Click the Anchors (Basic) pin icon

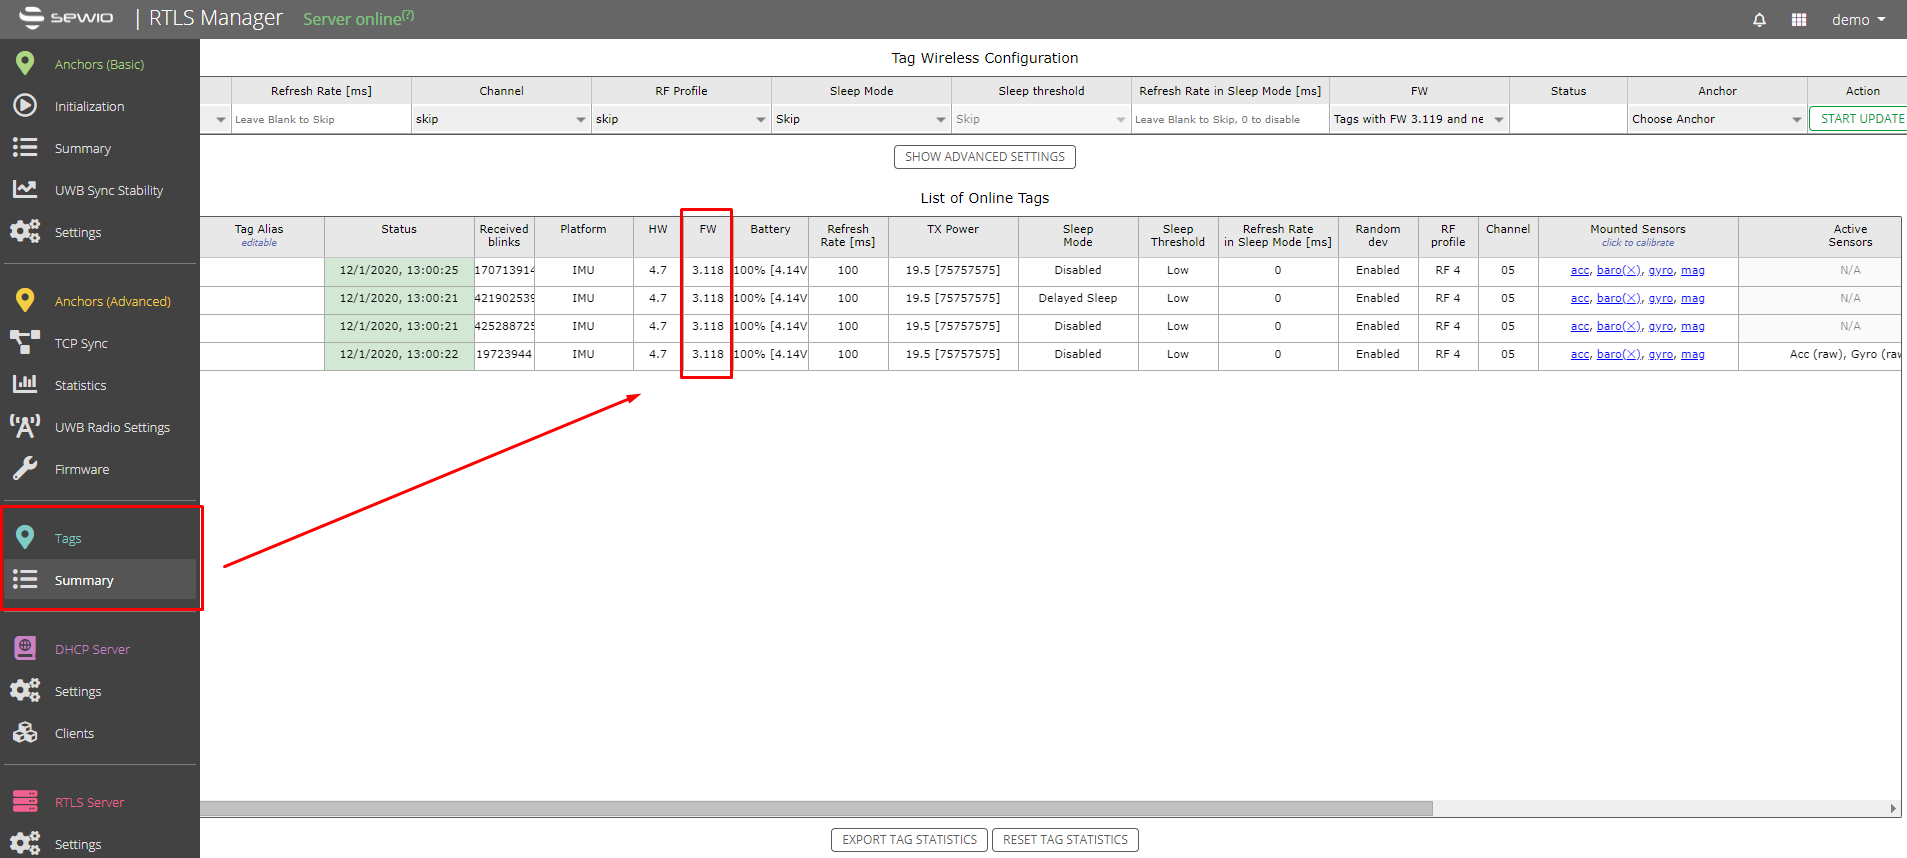tap(25, 63)
